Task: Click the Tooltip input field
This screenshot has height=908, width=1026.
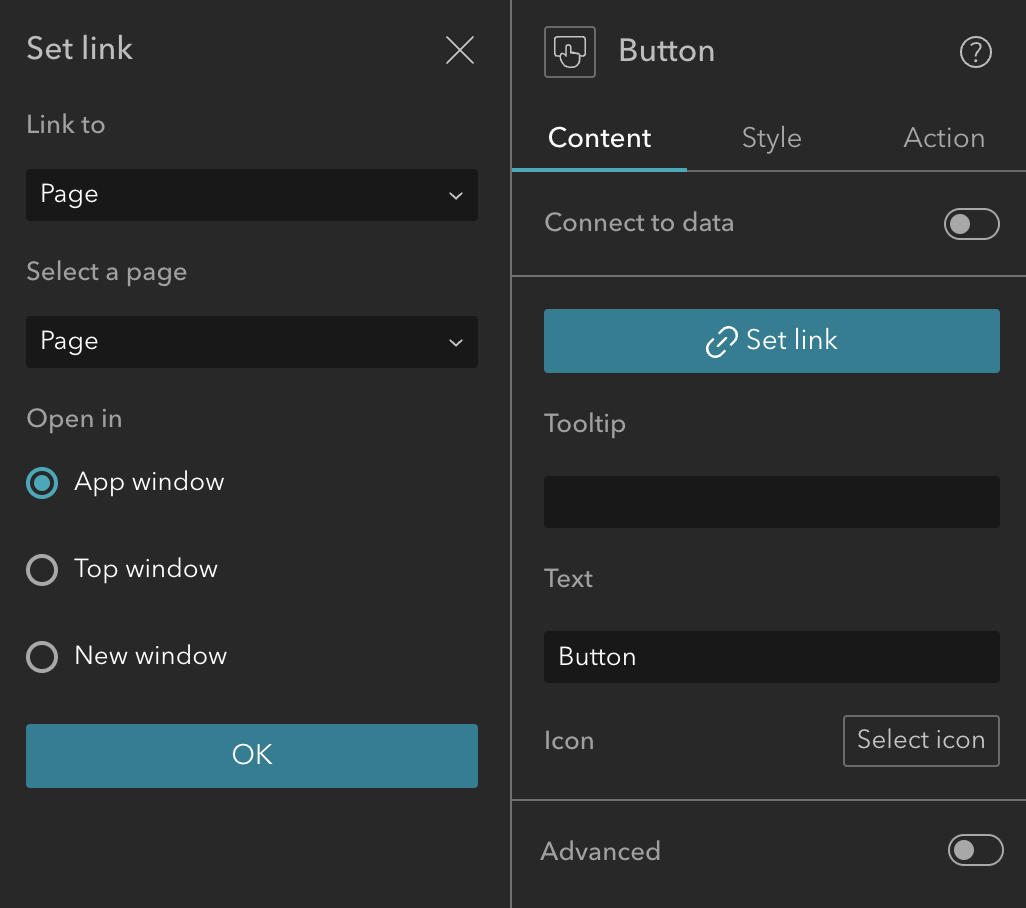Action: (x=771, y=501)
